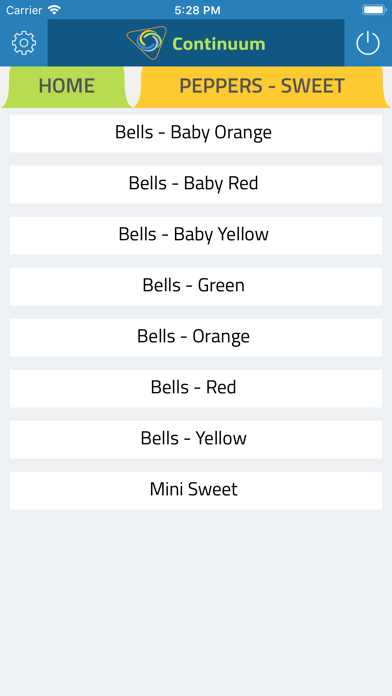Viewport: 392px width, 696px height.
Task: Choose Bells - Red variety
Action: point(196,388)
